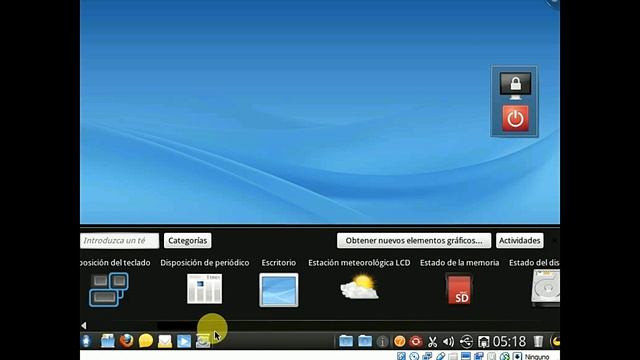
Task: Click the red power button on the desktop widget
Action: 515,118
